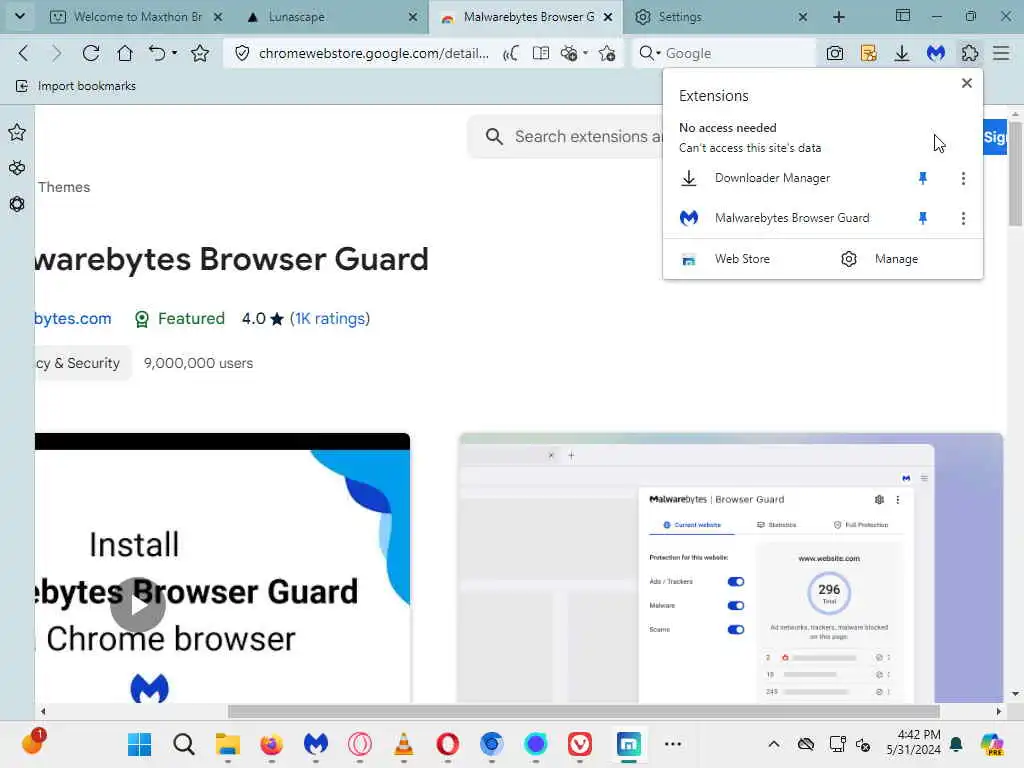Open the settings hexagon in left sidebar
This screenshot has width=1024, height=768.
click(17, 204)
